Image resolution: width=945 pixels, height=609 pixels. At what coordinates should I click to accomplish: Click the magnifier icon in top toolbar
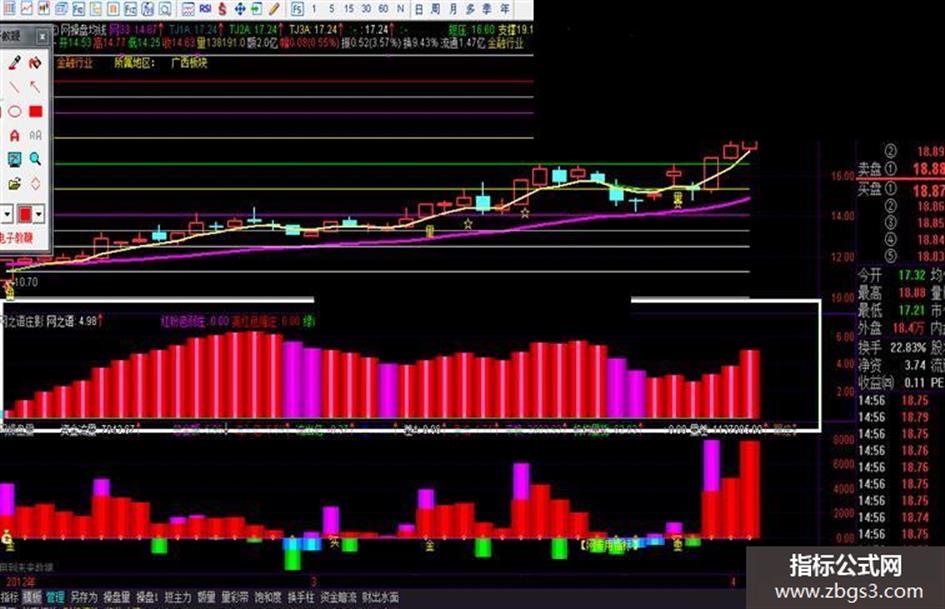point(165,8)
